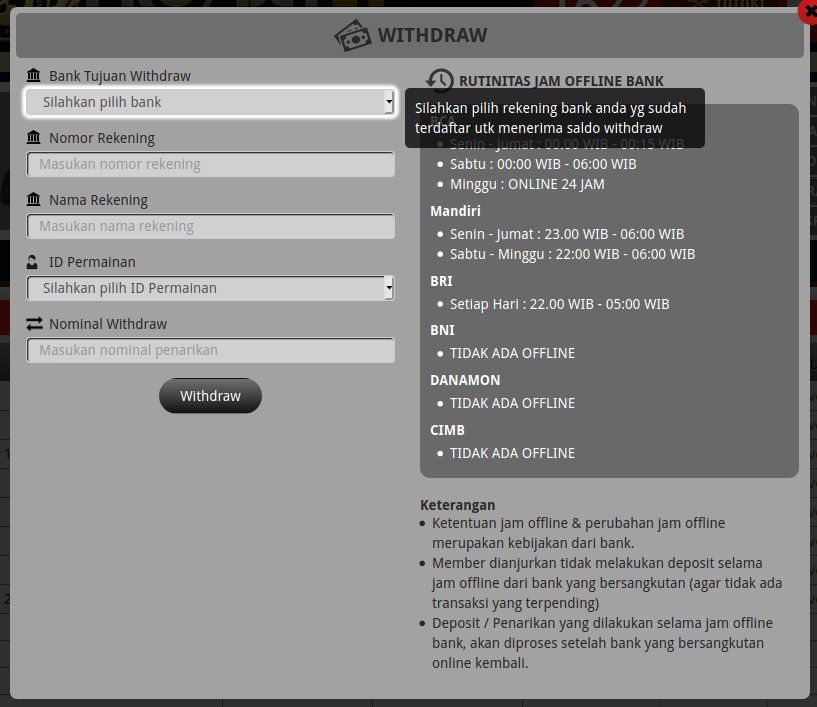Close the withdraw dialog with the red X
The image size is (817, 707).
(x=807, y=12)
